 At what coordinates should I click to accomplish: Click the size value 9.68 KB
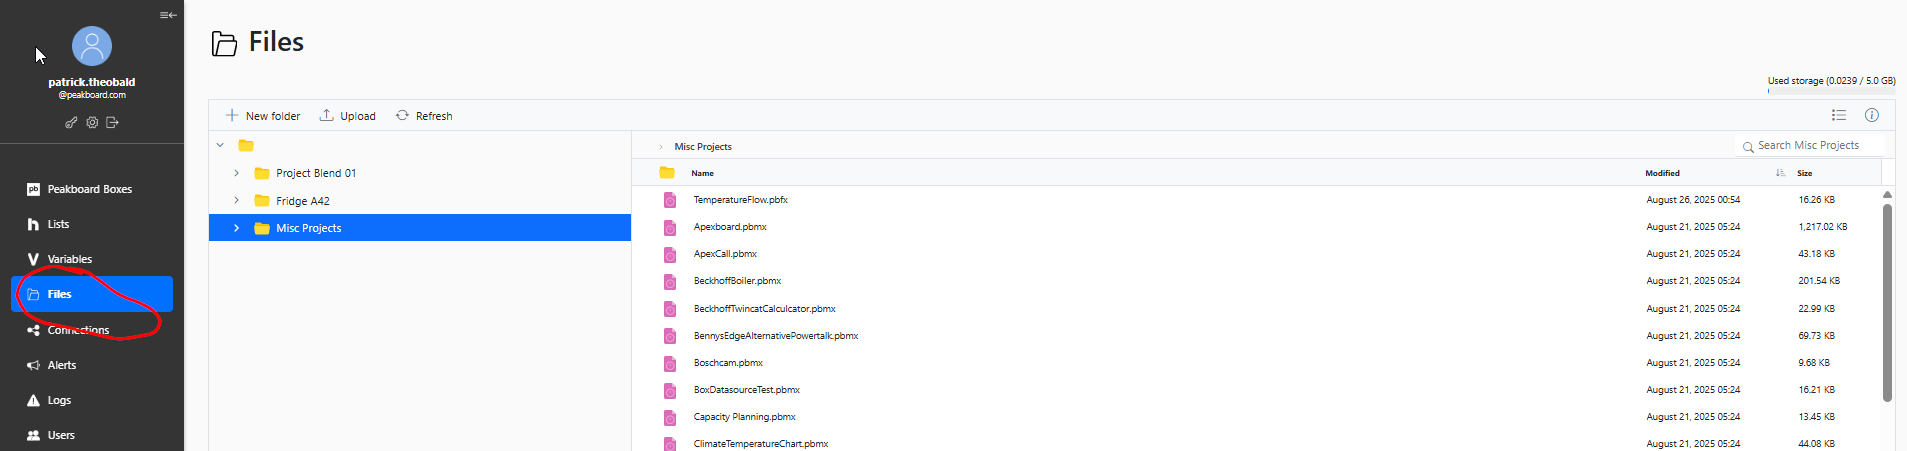click(1814, 363)
